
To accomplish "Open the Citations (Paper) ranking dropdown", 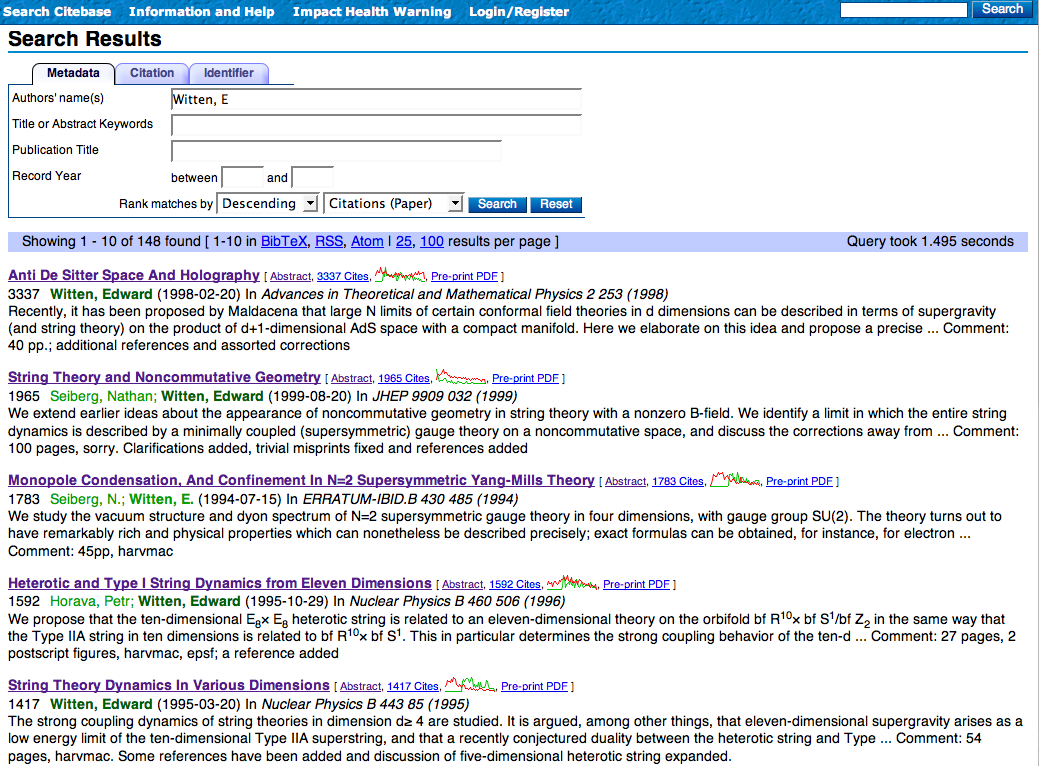I will 394,204.
